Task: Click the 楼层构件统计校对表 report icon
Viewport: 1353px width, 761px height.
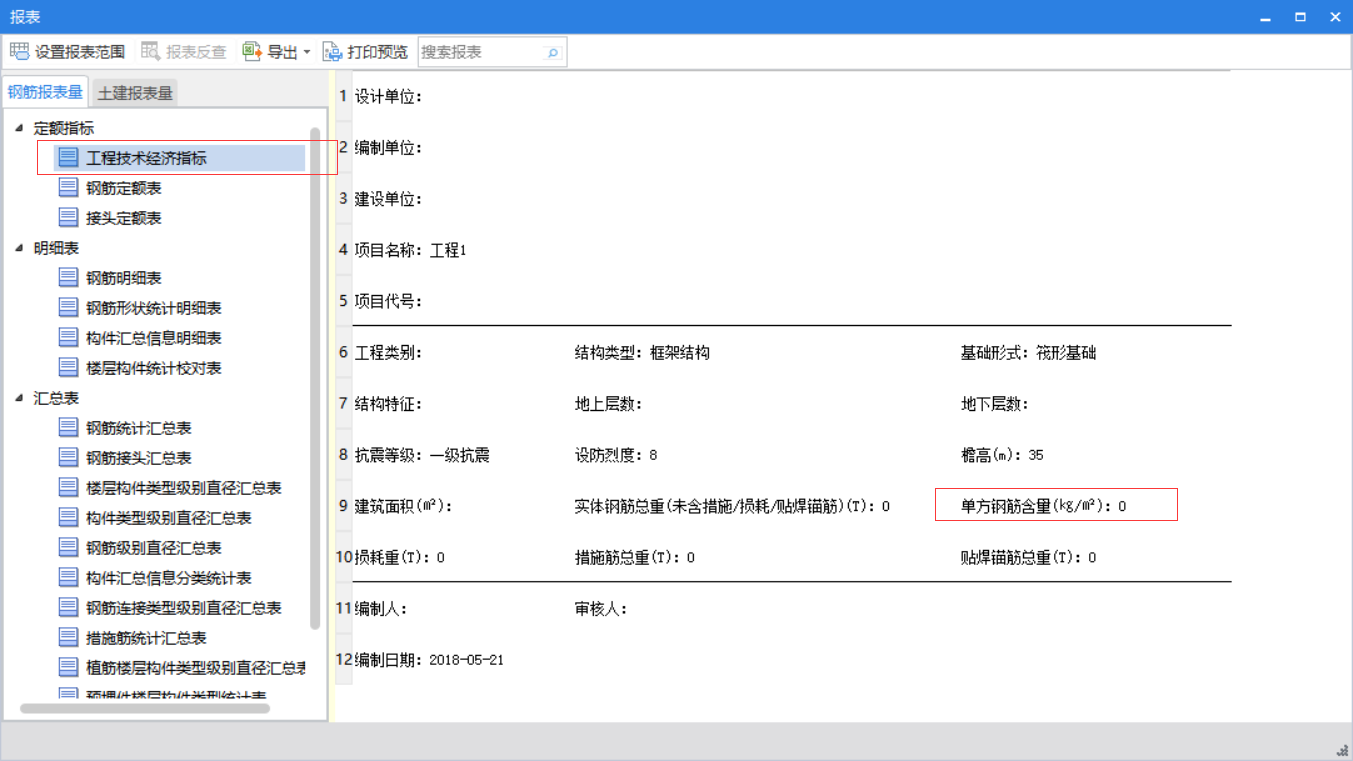Action: [x=68, y=368]
